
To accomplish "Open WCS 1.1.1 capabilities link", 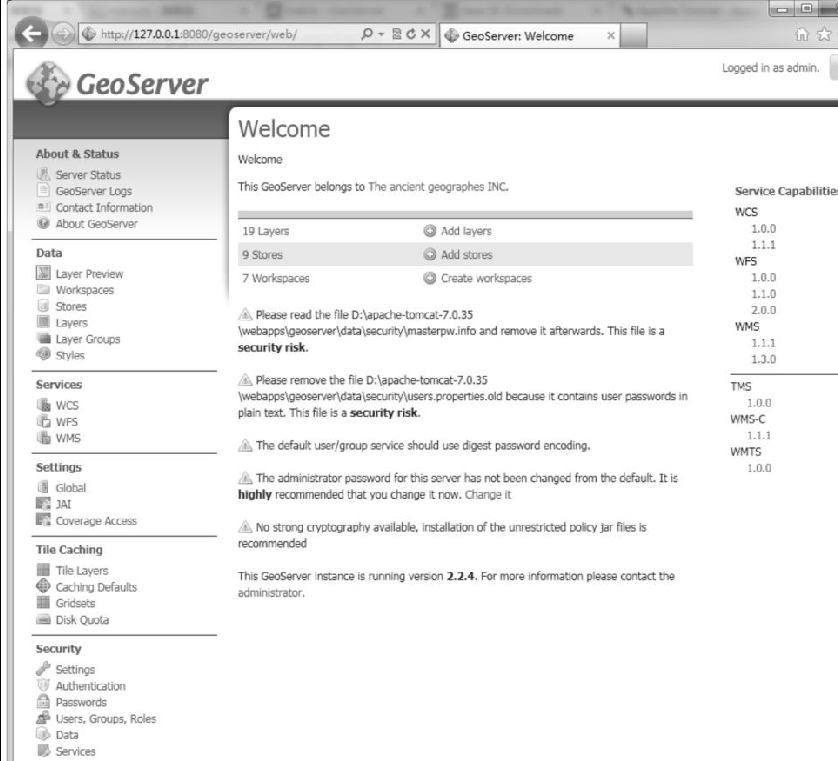I will pyautogui.click(x=763, y=245).
